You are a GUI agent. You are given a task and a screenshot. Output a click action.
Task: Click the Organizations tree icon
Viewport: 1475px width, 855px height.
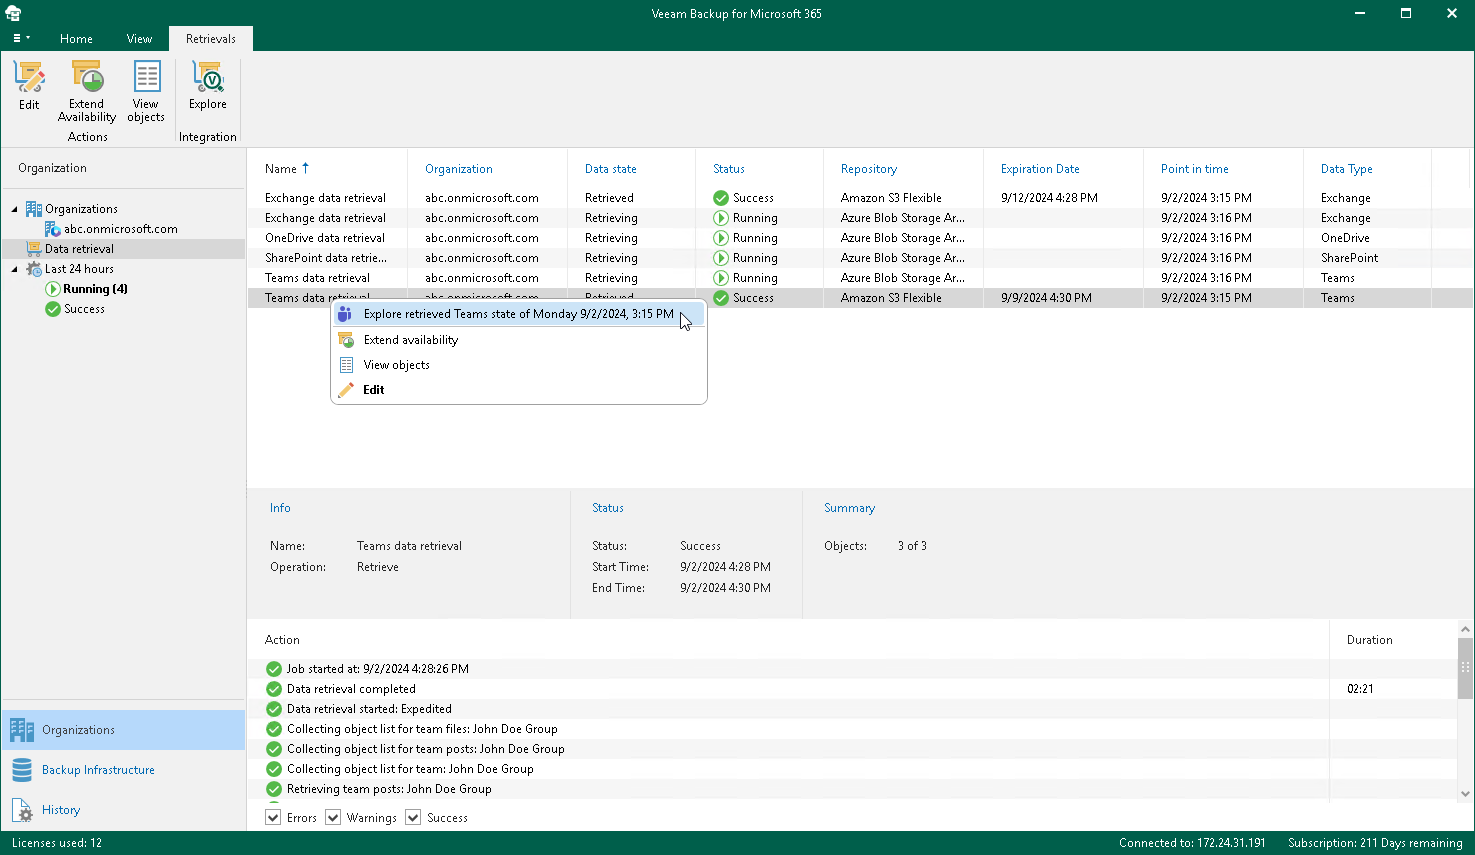pos(34,209)
